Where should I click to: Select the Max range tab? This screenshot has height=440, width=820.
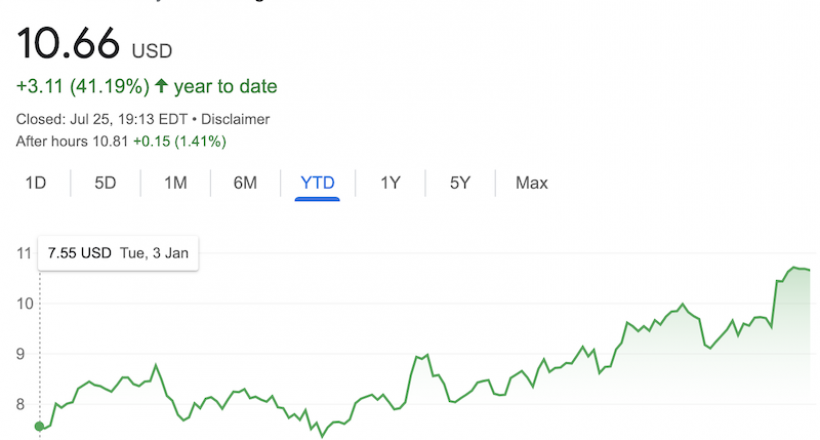click(x=531, y=183)
